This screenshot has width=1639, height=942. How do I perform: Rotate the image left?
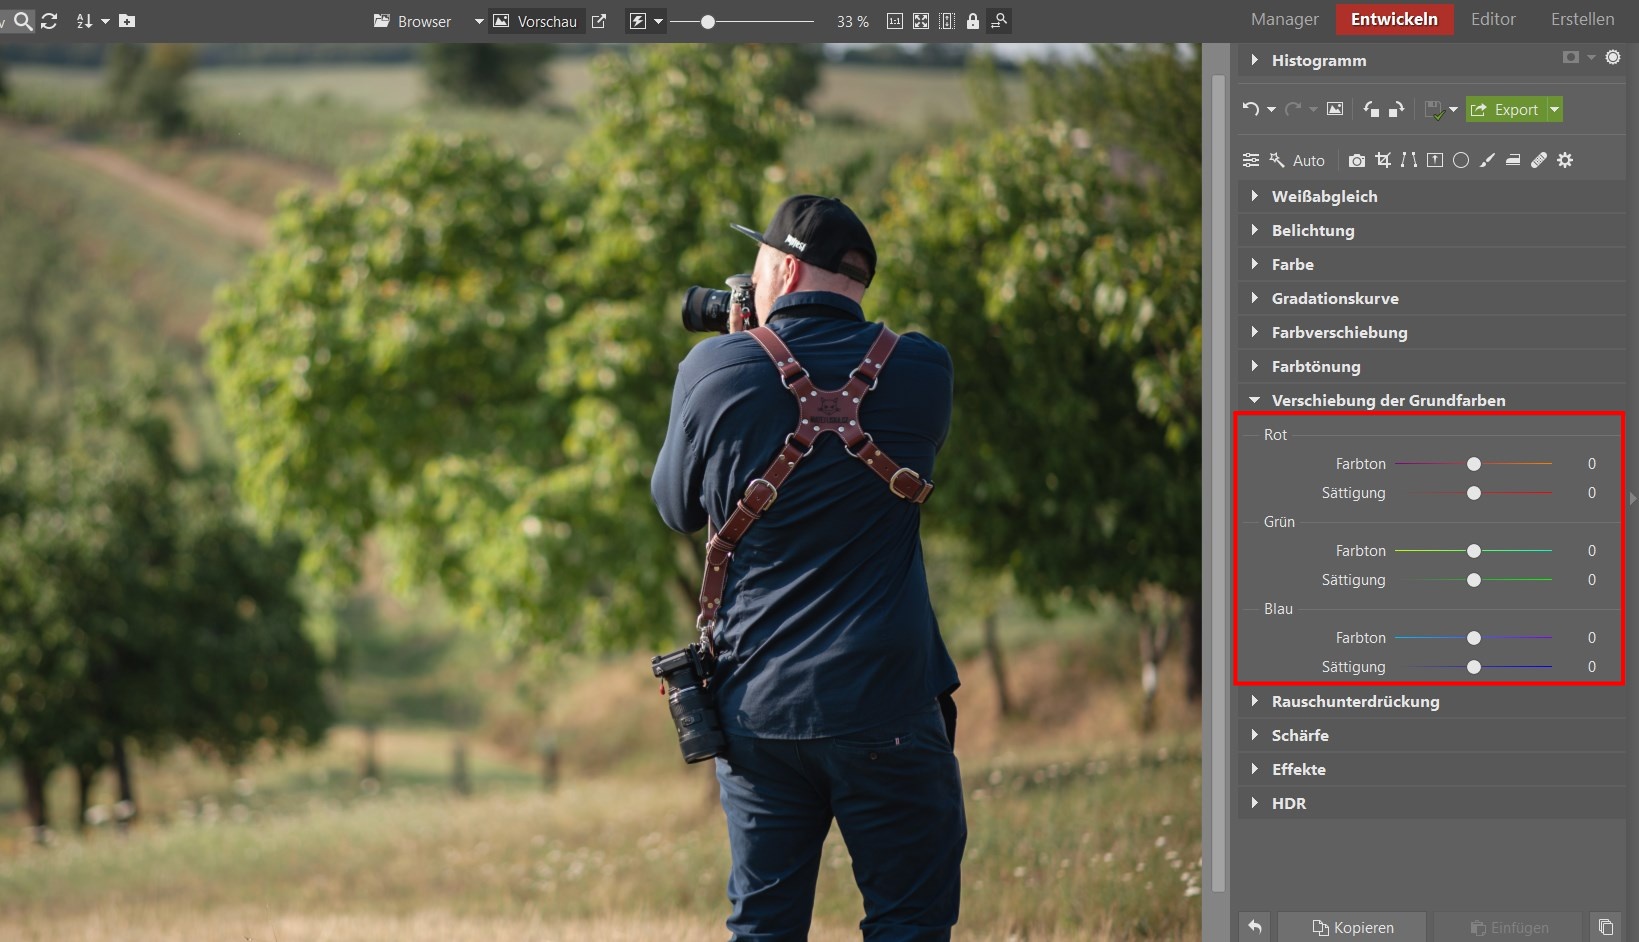[x=1371, y=109]
